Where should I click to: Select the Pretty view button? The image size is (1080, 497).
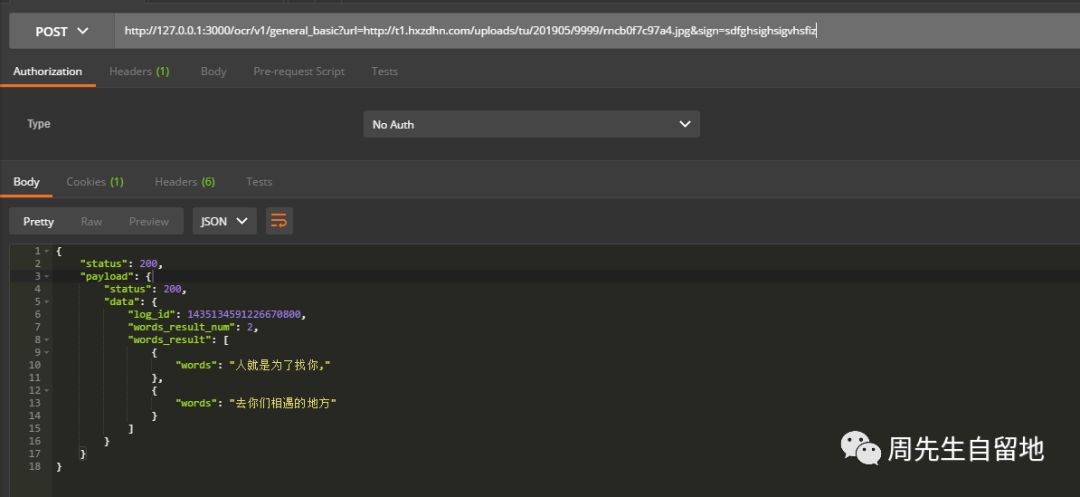[39, 221]
